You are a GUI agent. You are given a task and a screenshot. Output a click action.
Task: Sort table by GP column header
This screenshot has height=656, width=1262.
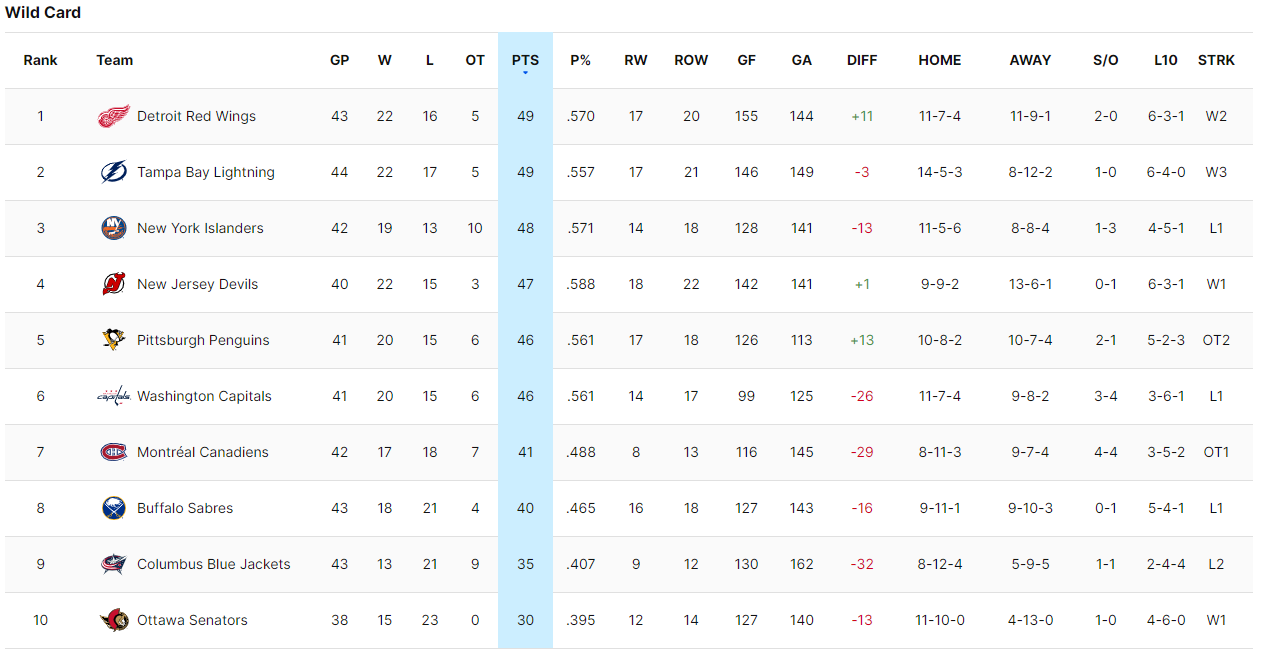(339, 60)
